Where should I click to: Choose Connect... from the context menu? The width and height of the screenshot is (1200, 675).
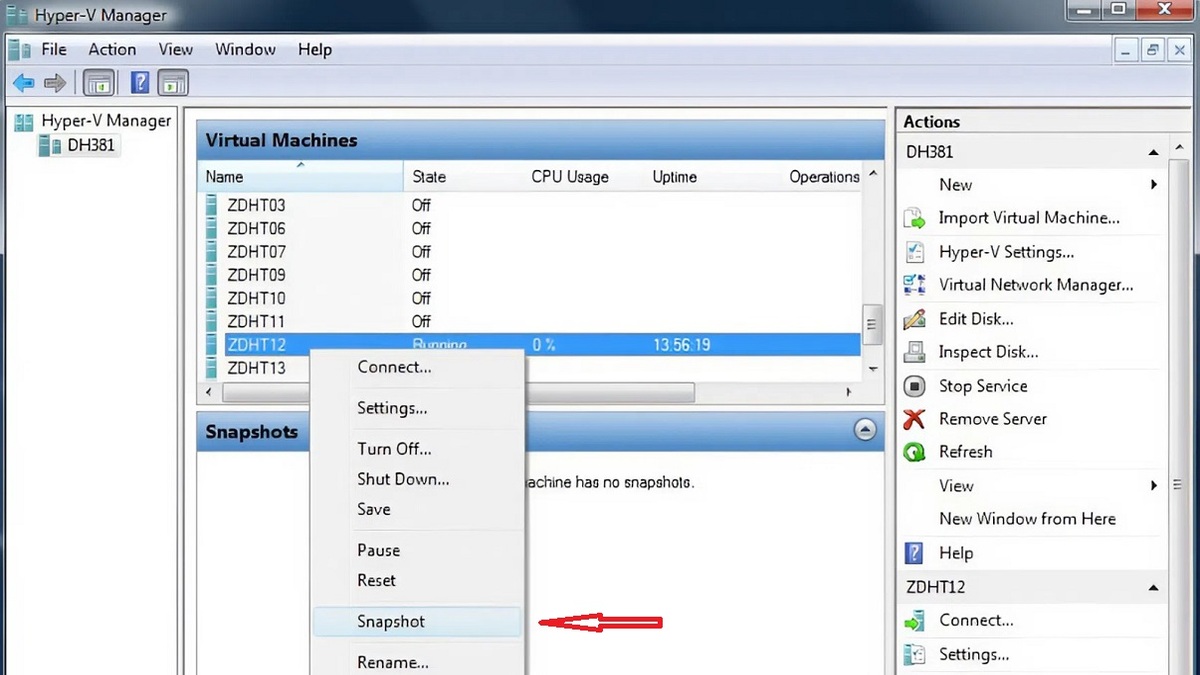(418, 367)
